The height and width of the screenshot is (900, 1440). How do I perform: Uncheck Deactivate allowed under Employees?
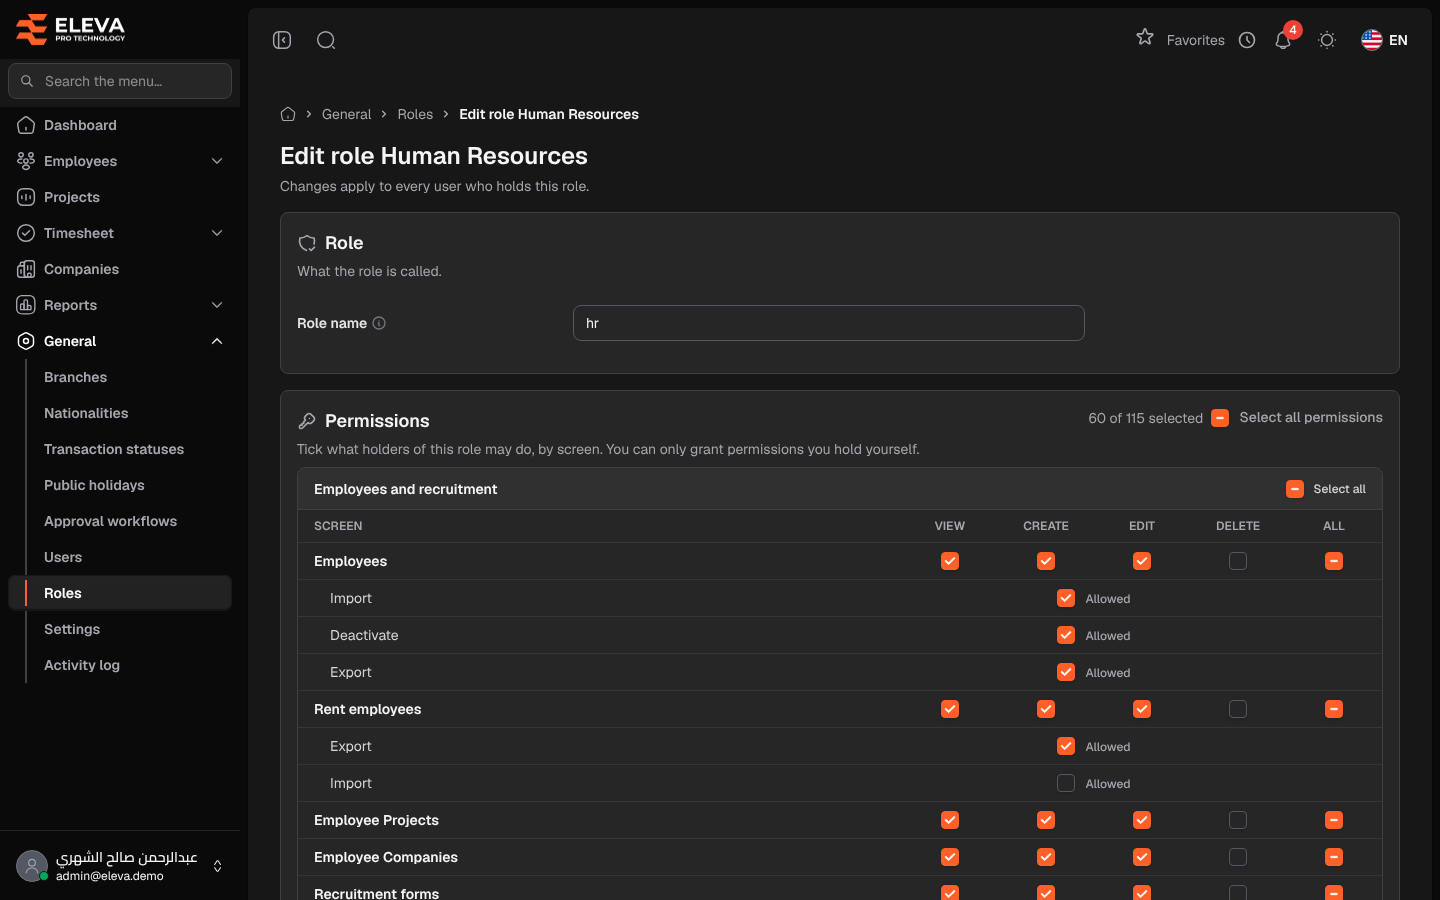(1066, 635)
